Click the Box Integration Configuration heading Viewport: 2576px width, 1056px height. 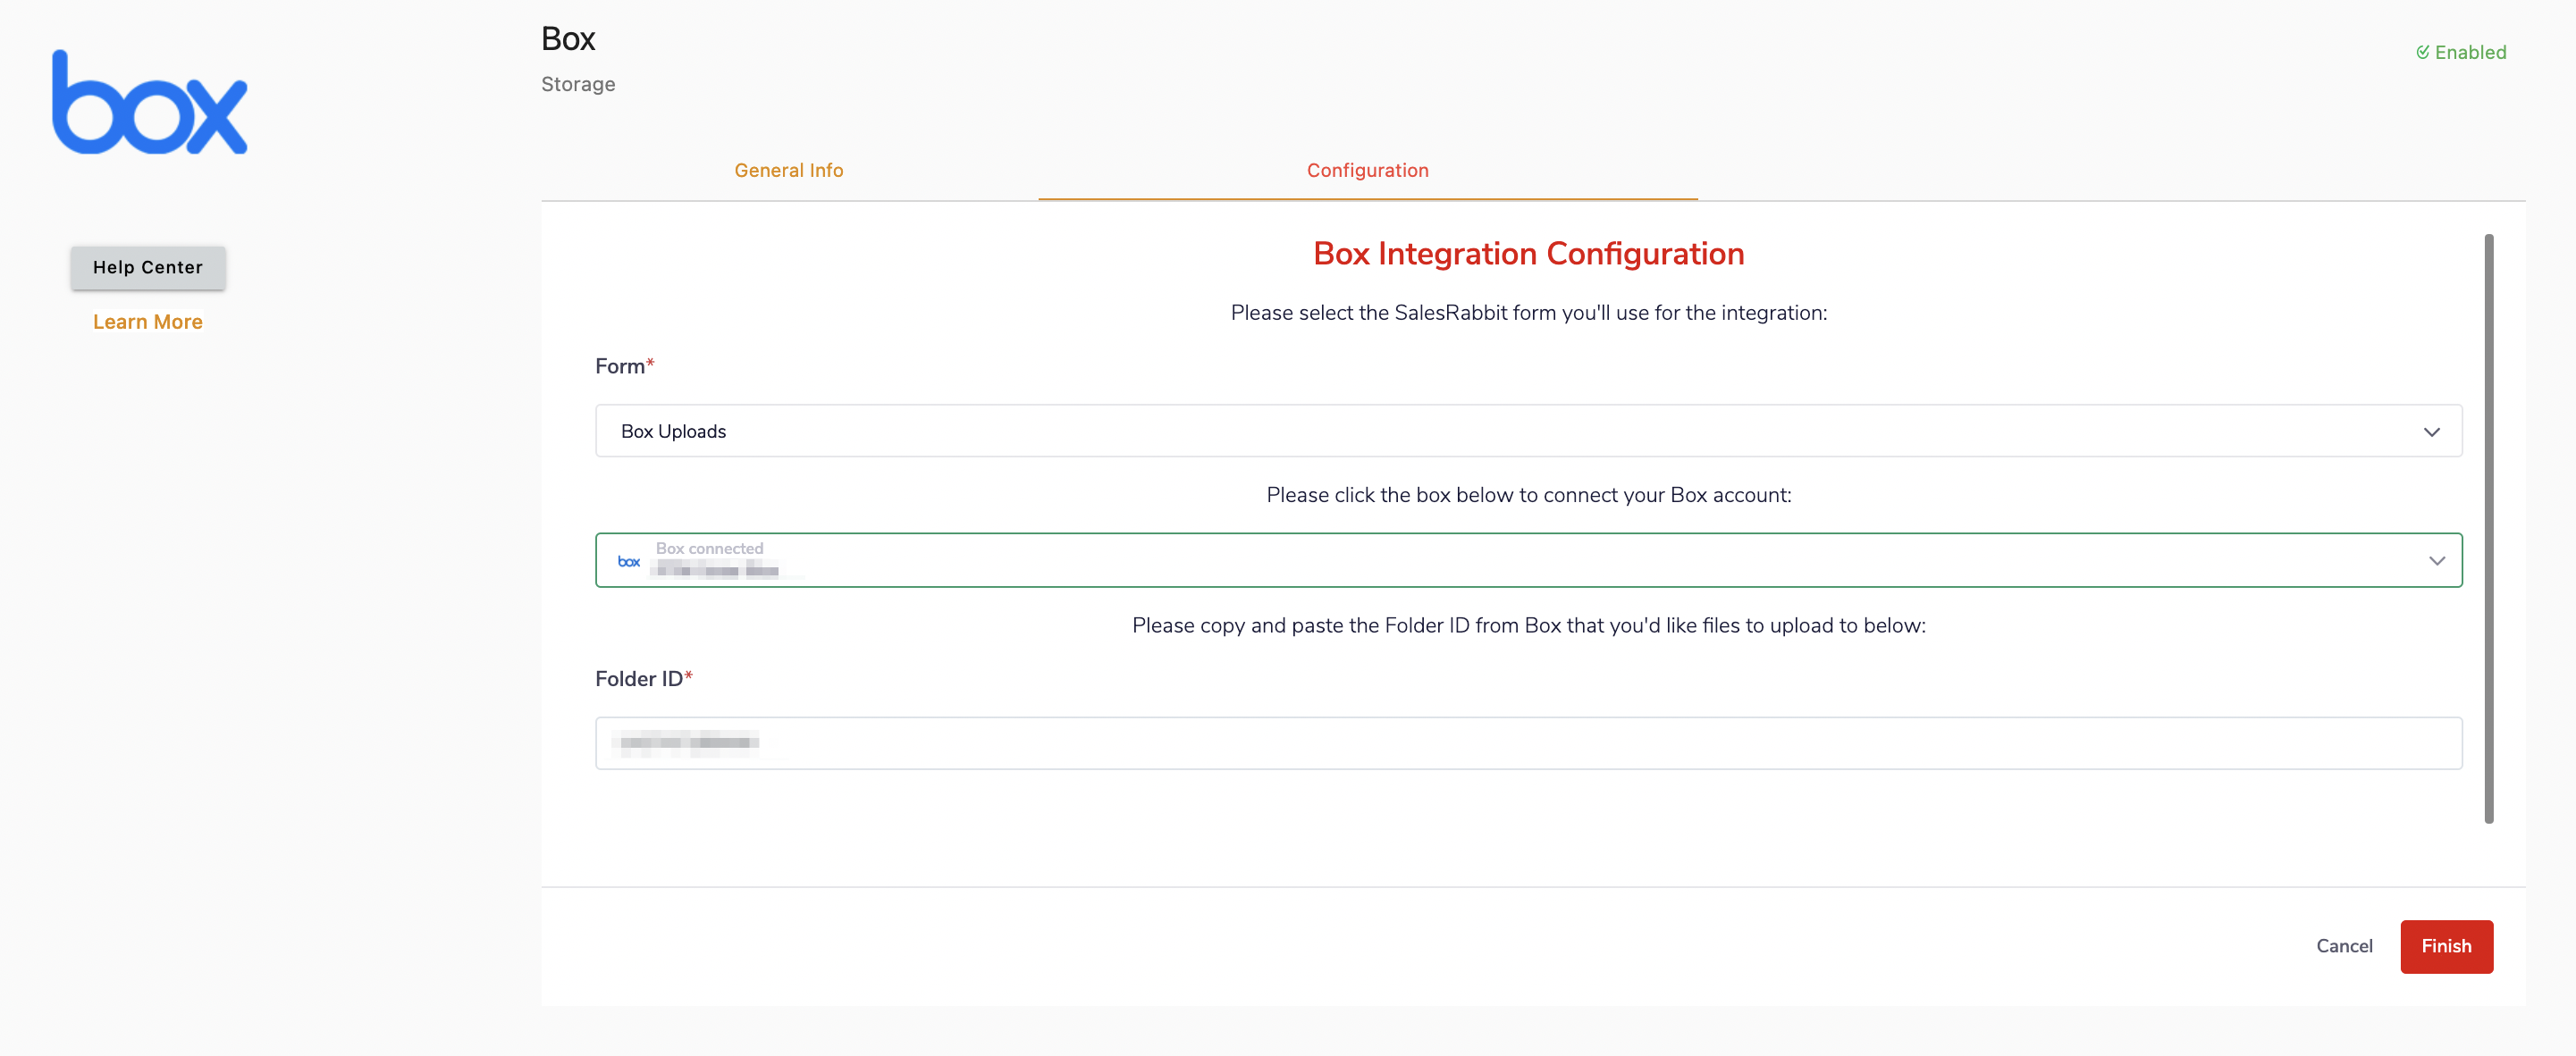tap(1528, 254)
